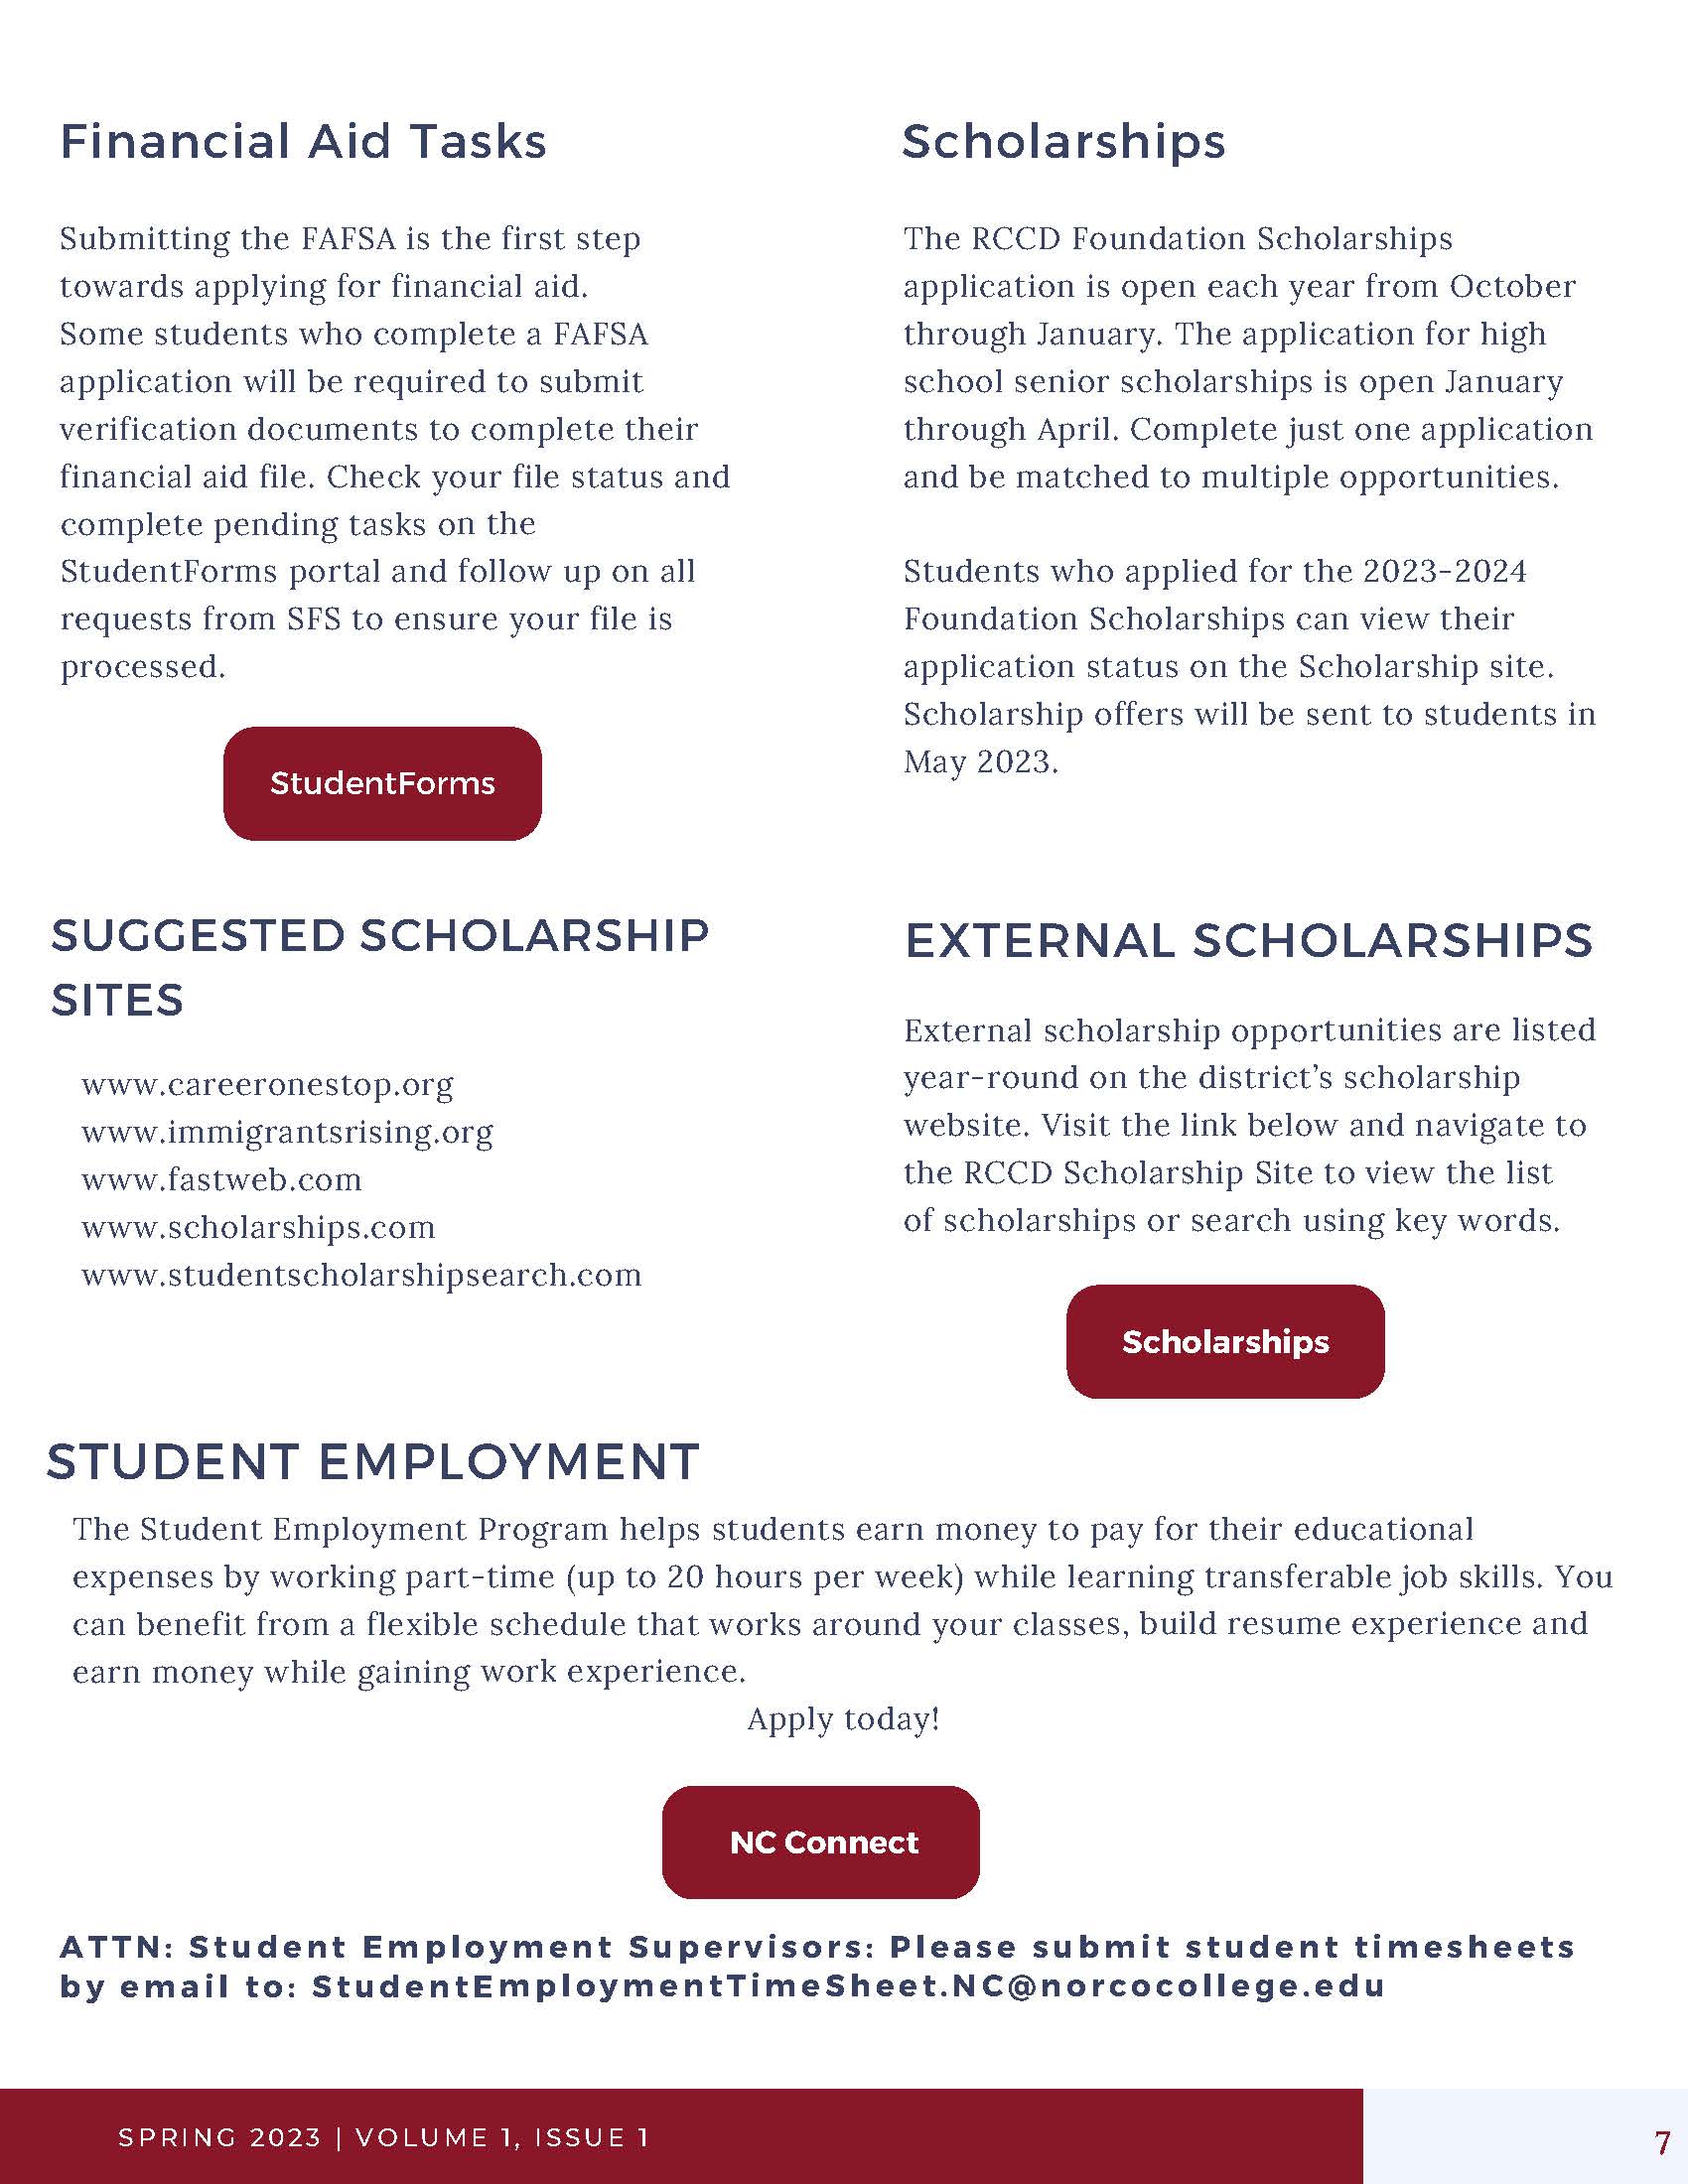Click the ATTN: Student Employment Supervisors notice

tap(817, 1966)
